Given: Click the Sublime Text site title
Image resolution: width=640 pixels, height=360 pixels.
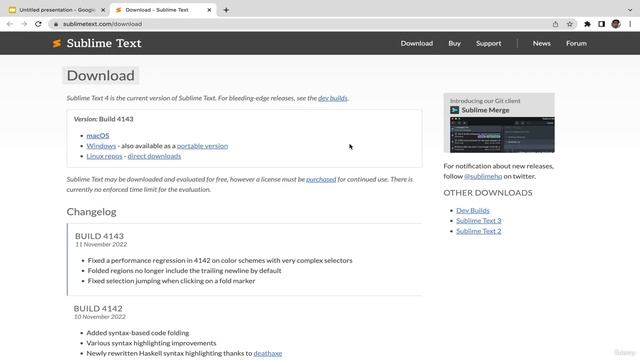Looking at the screenshot, I should pos(104,43).
